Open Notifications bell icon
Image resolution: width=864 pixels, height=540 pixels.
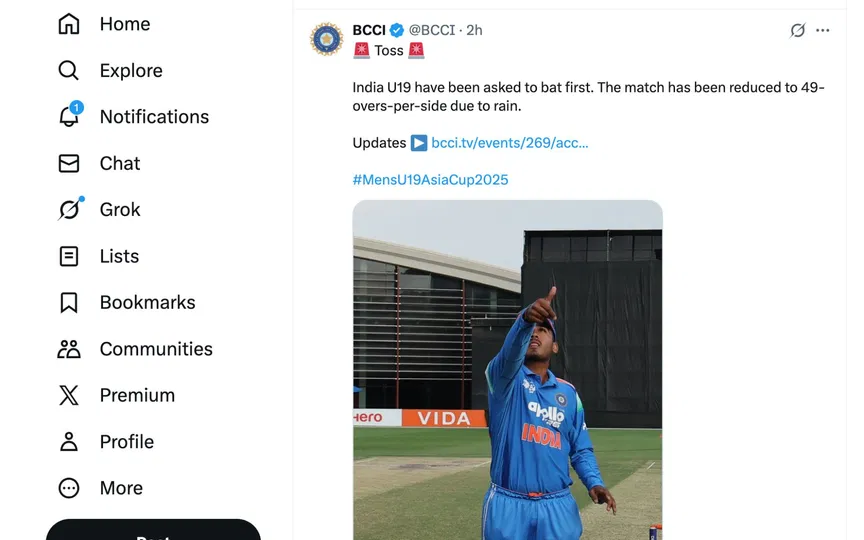point(68,116)
